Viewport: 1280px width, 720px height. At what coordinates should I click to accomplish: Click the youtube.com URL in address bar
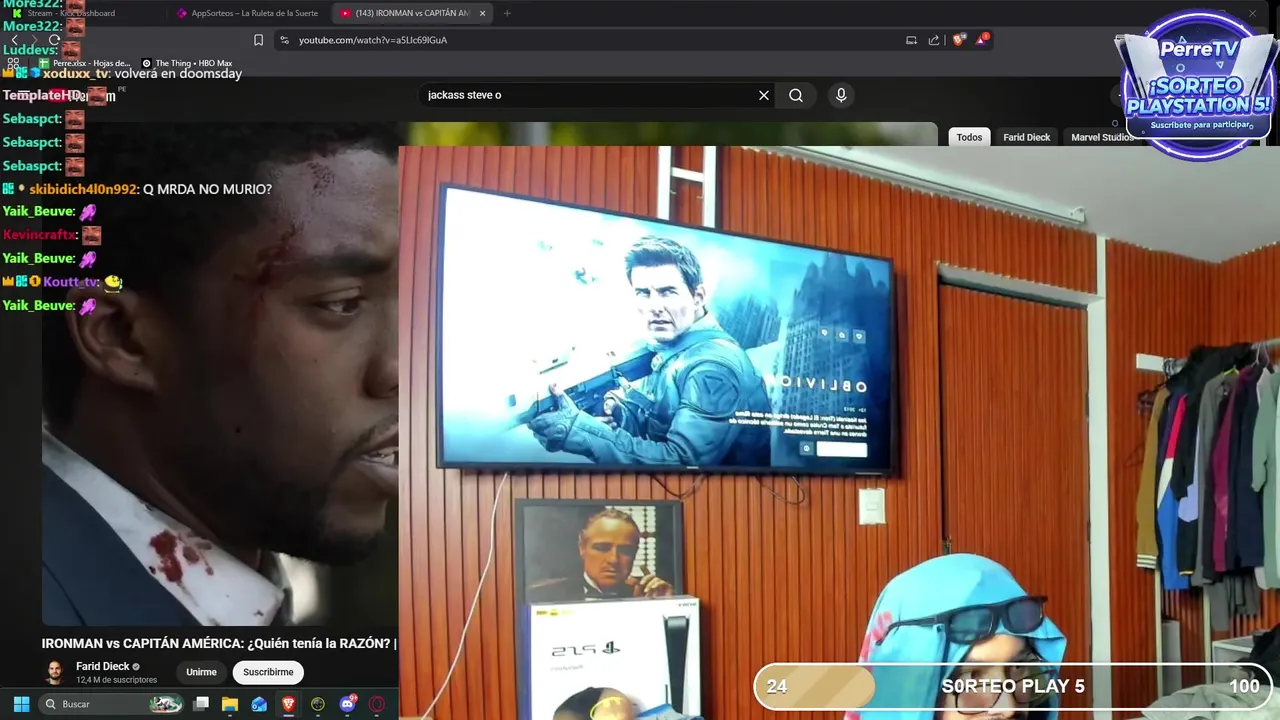point(373,40)
